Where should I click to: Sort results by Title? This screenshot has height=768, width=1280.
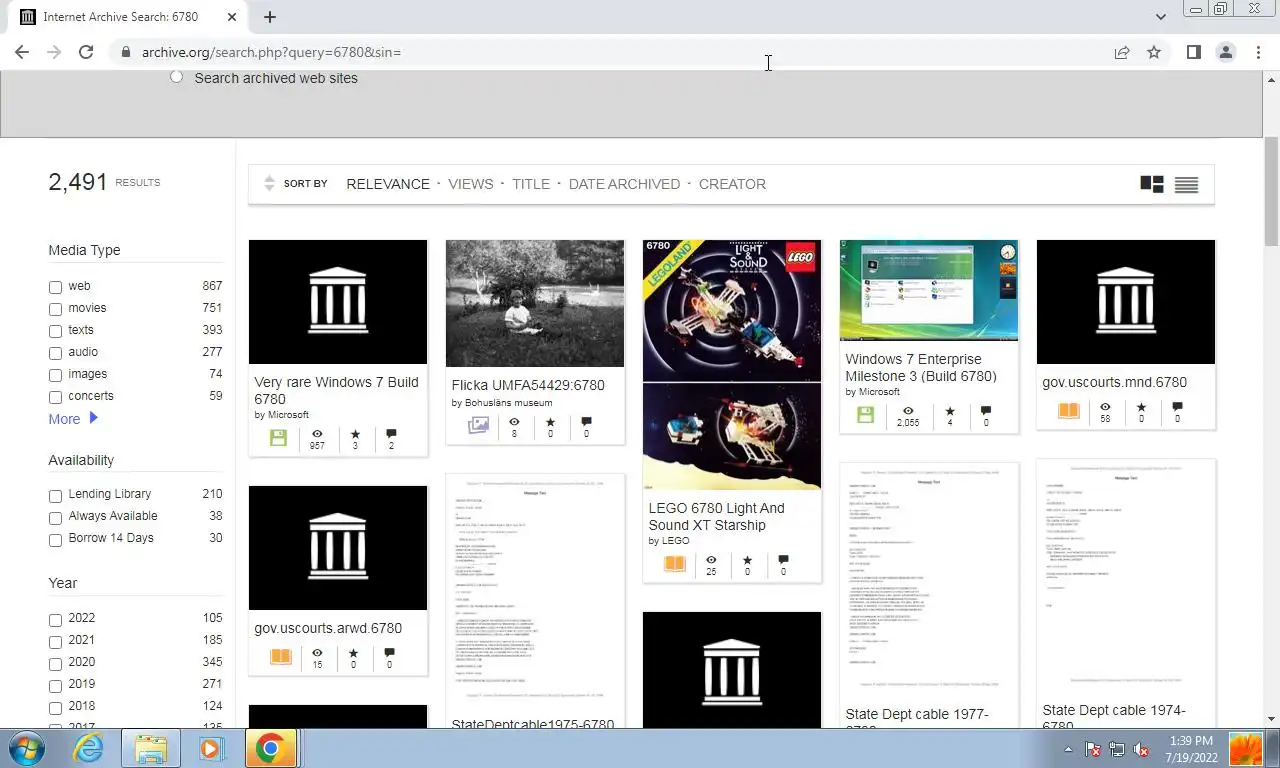[531, 184]
